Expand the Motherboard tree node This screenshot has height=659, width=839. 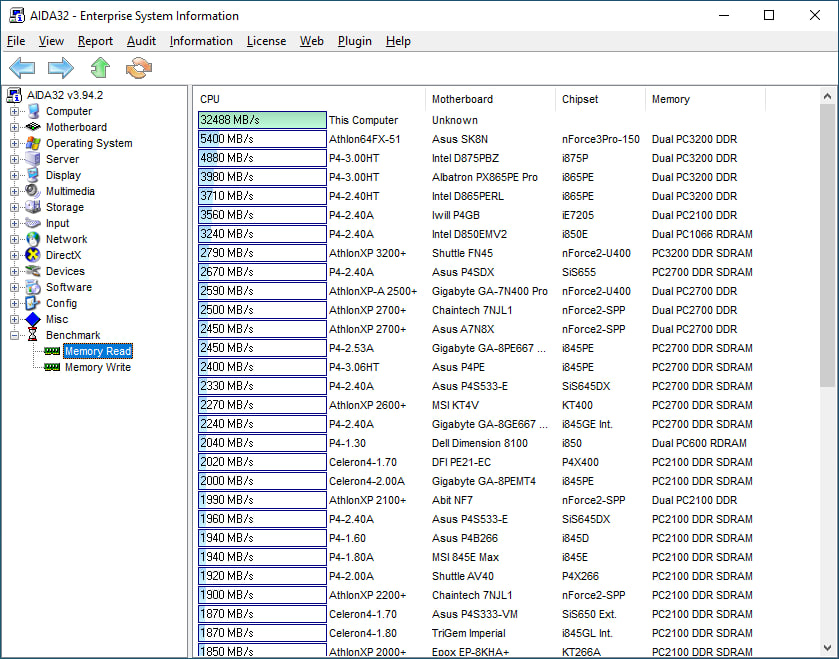(x=15, y=127)
